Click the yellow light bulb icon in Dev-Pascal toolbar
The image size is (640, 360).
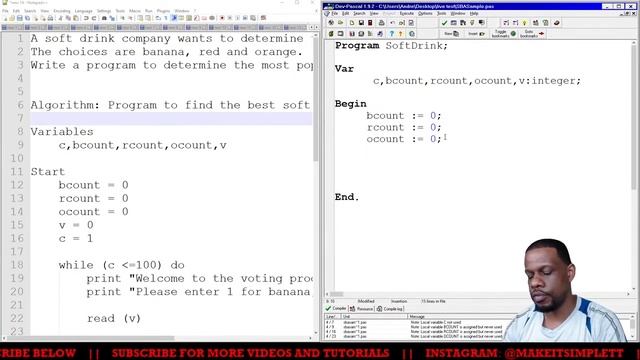click(x=524, y=23)
